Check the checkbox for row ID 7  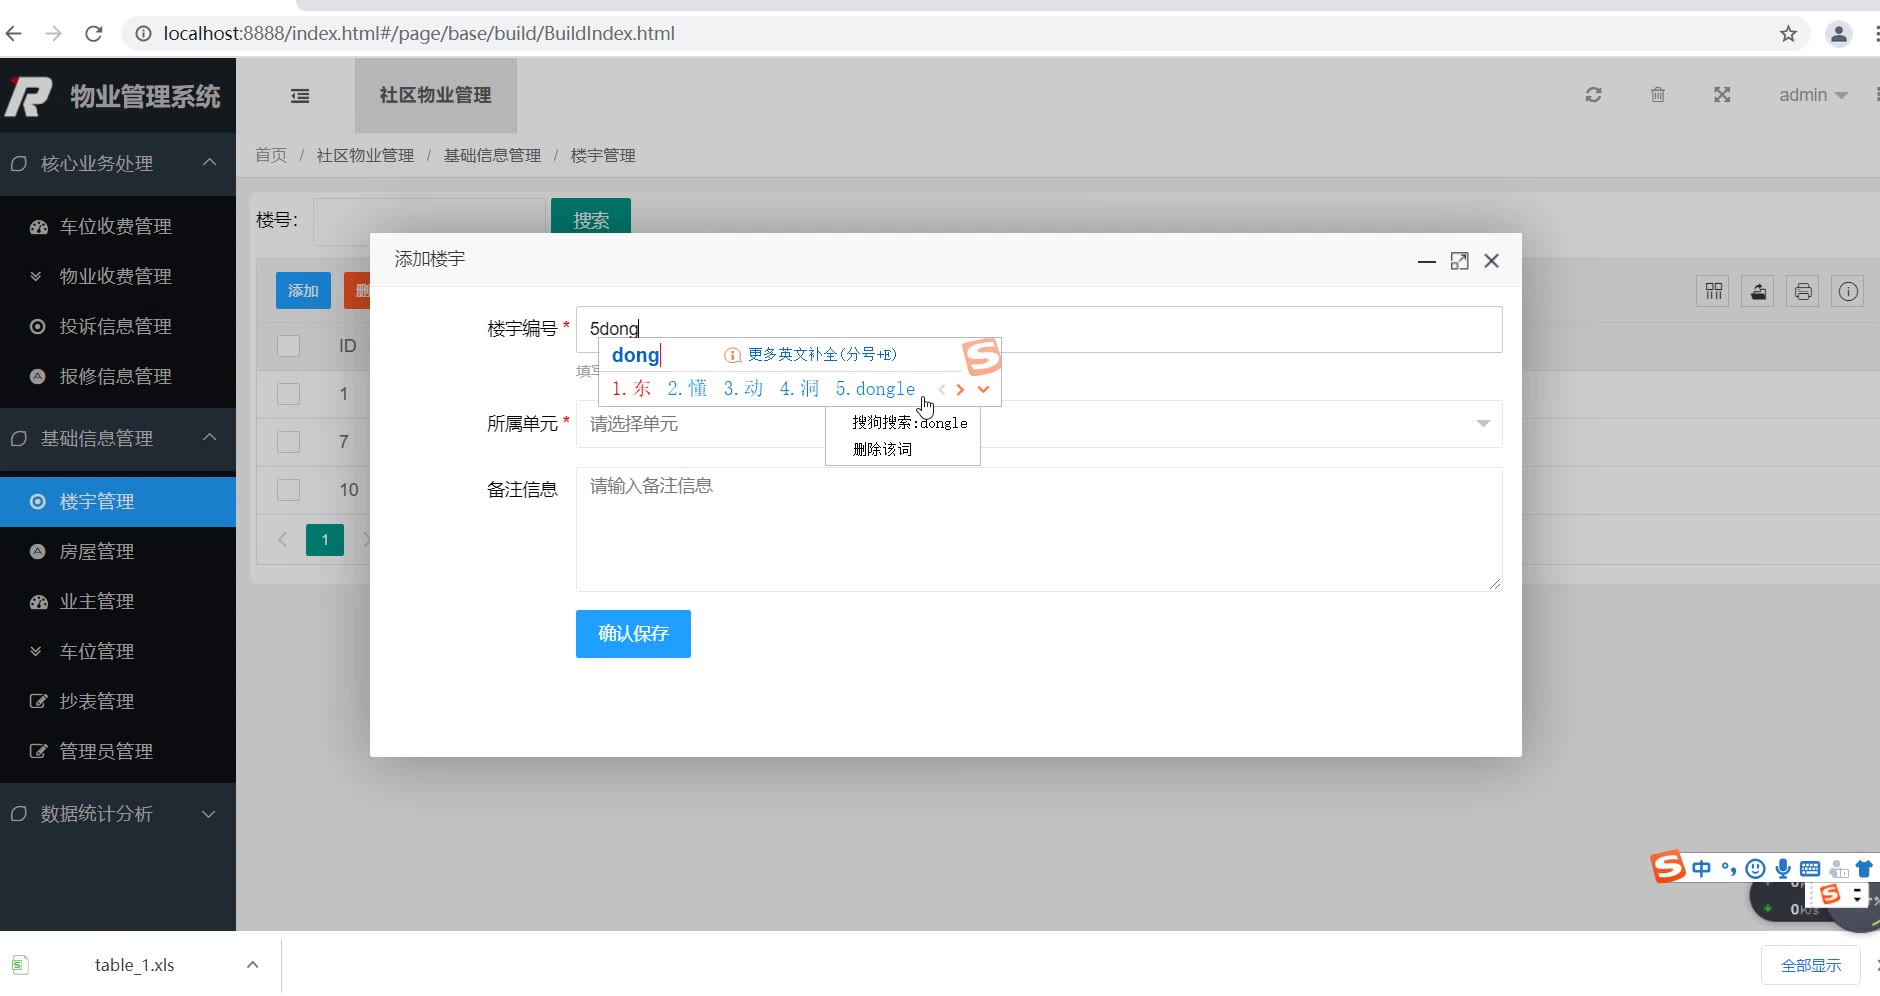(289, 442)
